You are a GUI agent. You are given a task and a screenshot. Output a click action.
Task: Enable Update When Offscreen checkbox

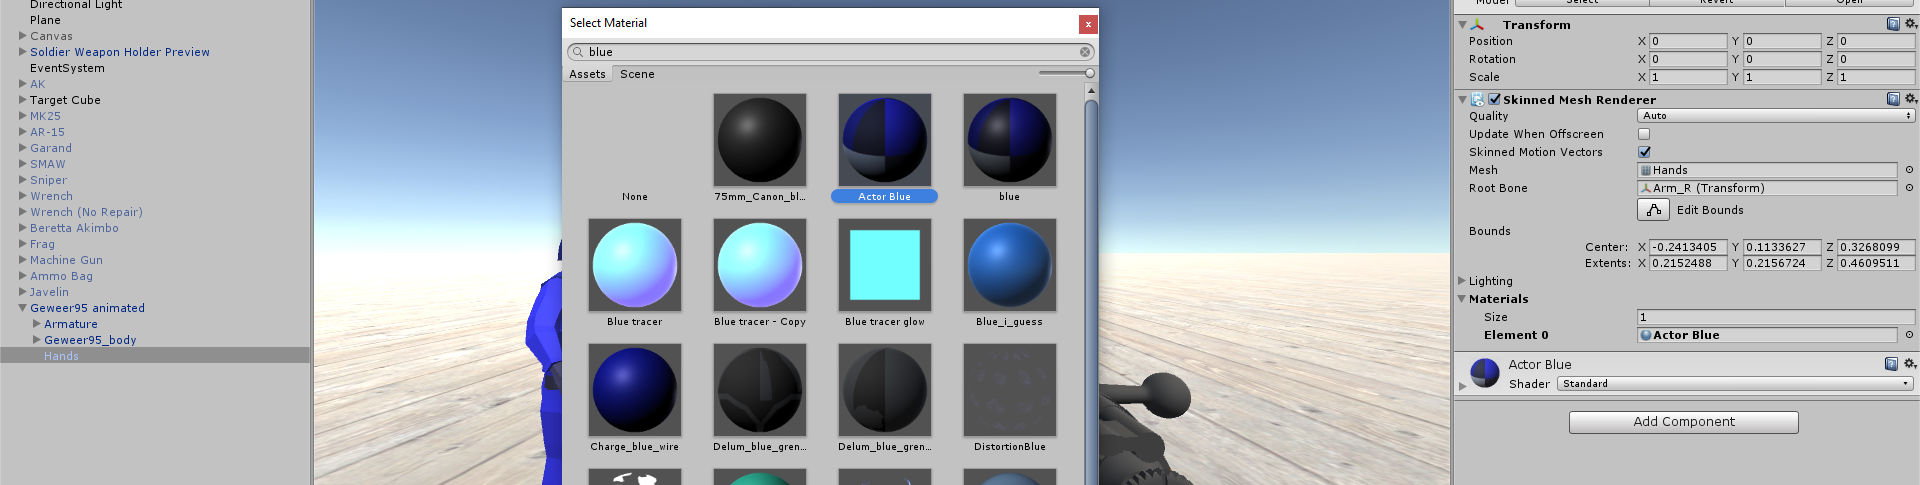click(x=1644, y=134)
